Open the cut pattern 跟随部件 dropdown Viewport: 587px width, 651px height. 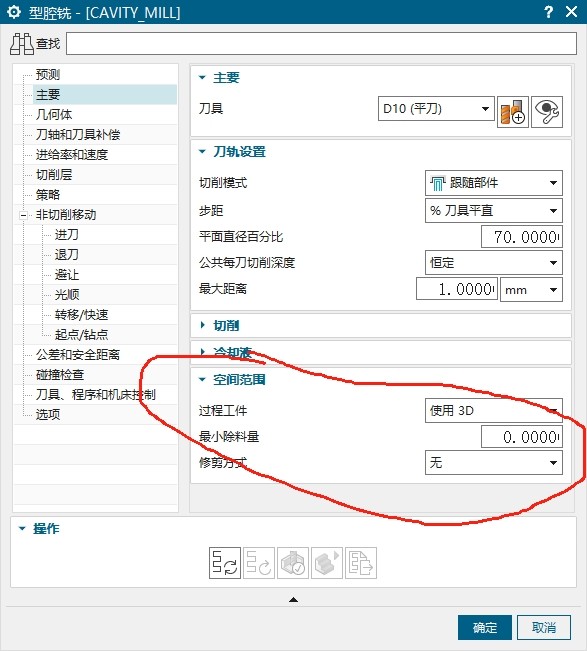(x=494, y=183)
